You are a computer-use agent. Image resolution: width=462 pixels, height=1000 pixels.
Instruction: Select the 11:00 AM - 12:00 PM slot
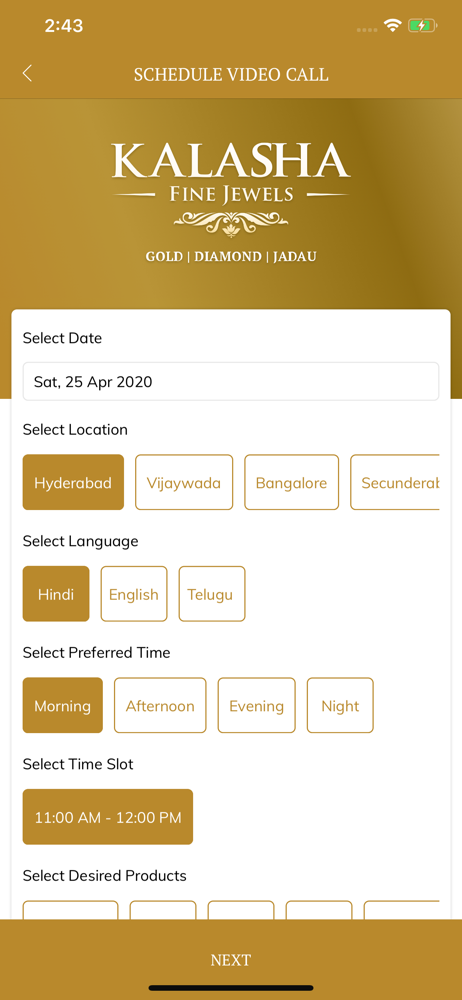click(x=108, y=817)
